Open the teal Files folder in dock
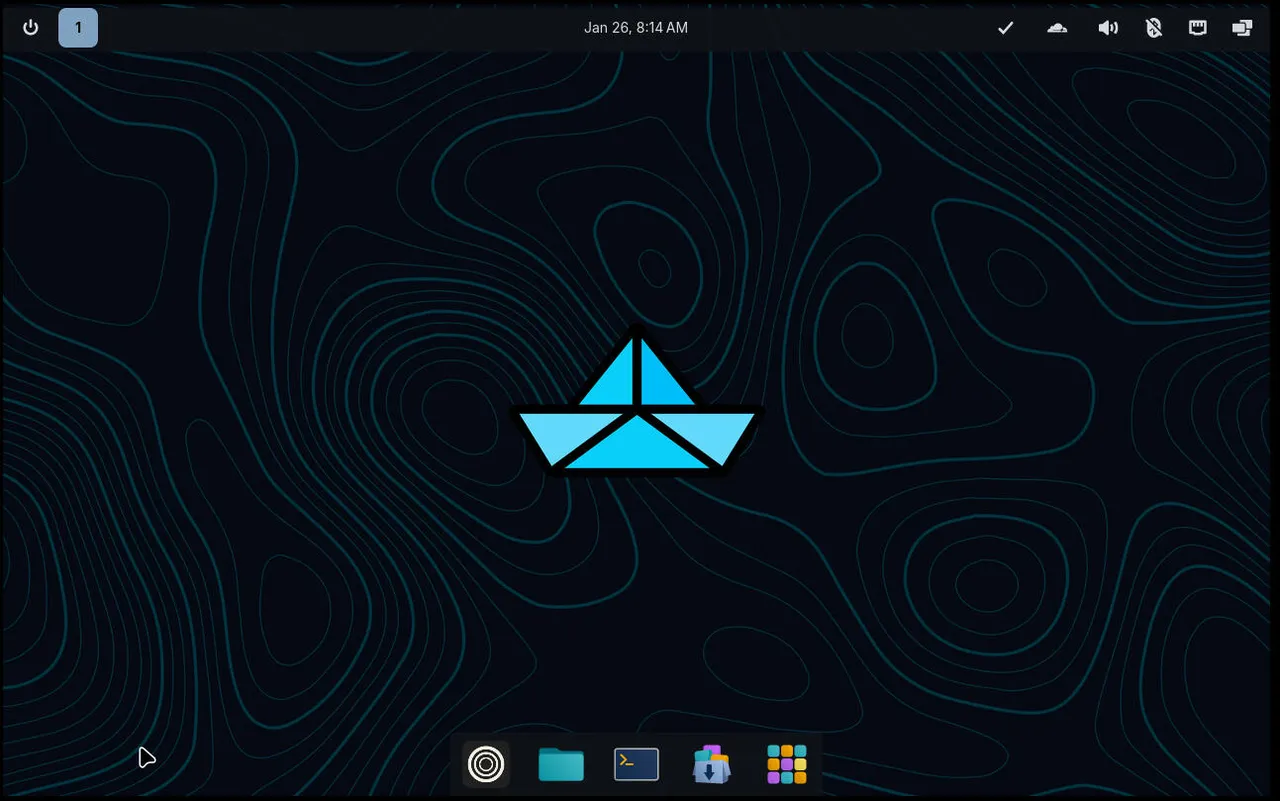This screenshot has height=801, width=1280. pos(561,765)
